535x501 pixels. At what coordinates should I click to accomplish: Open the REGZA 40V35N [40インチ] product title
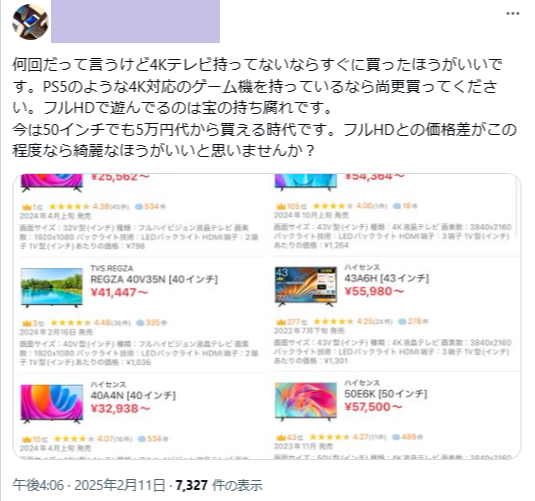154,280
